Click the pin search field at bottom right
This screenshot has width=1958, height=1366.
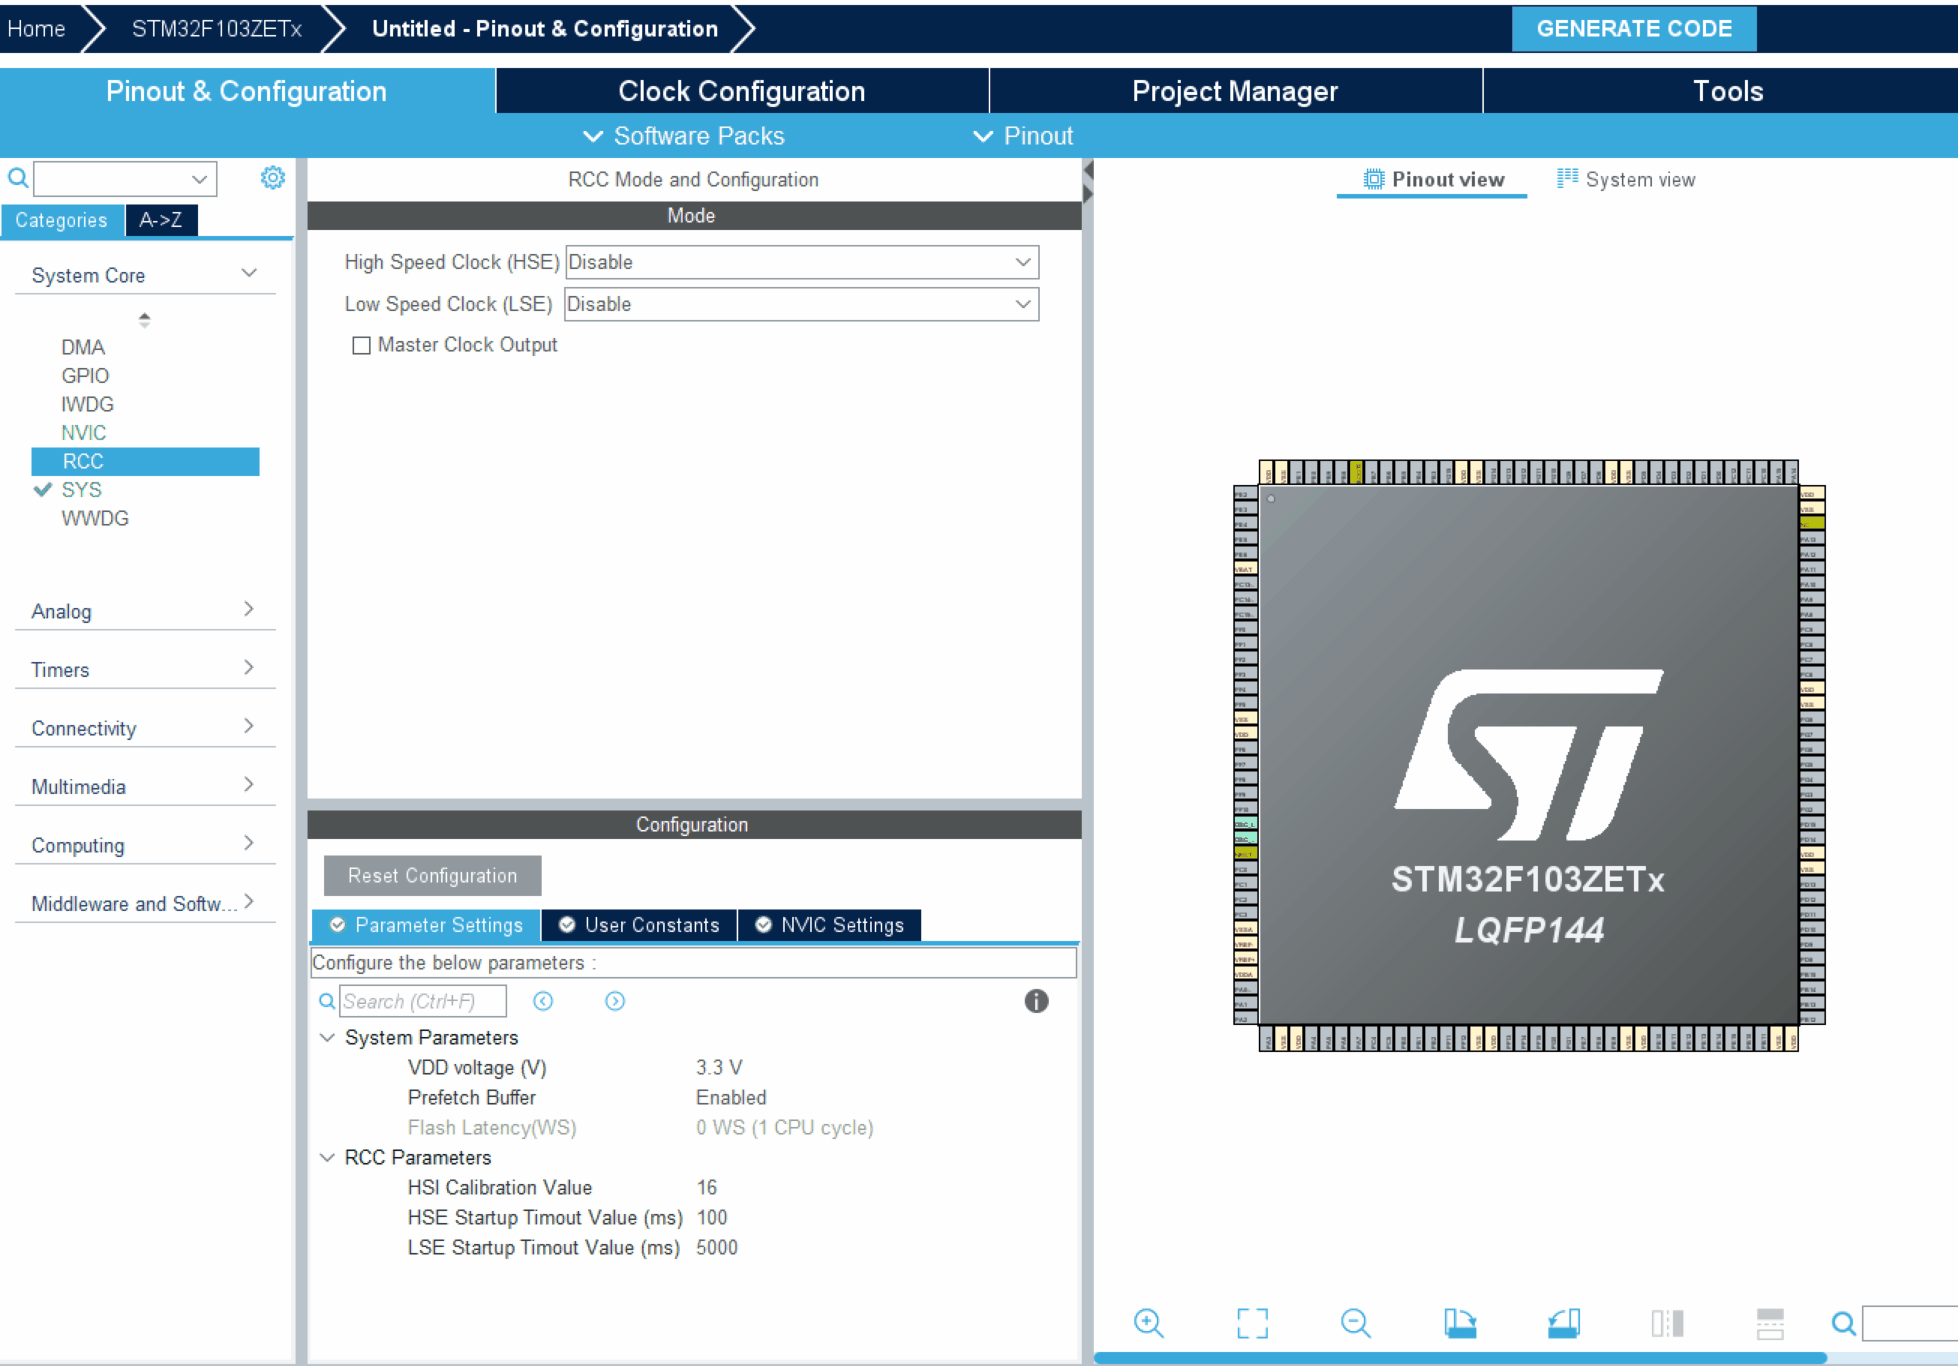[x=1910, y=1323]
